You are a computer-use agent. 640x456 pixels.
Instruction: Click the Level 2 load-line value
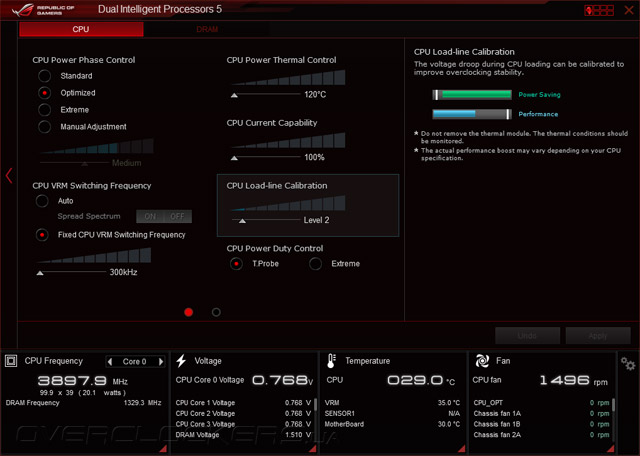pyautogui.click(x=316, y=220)
